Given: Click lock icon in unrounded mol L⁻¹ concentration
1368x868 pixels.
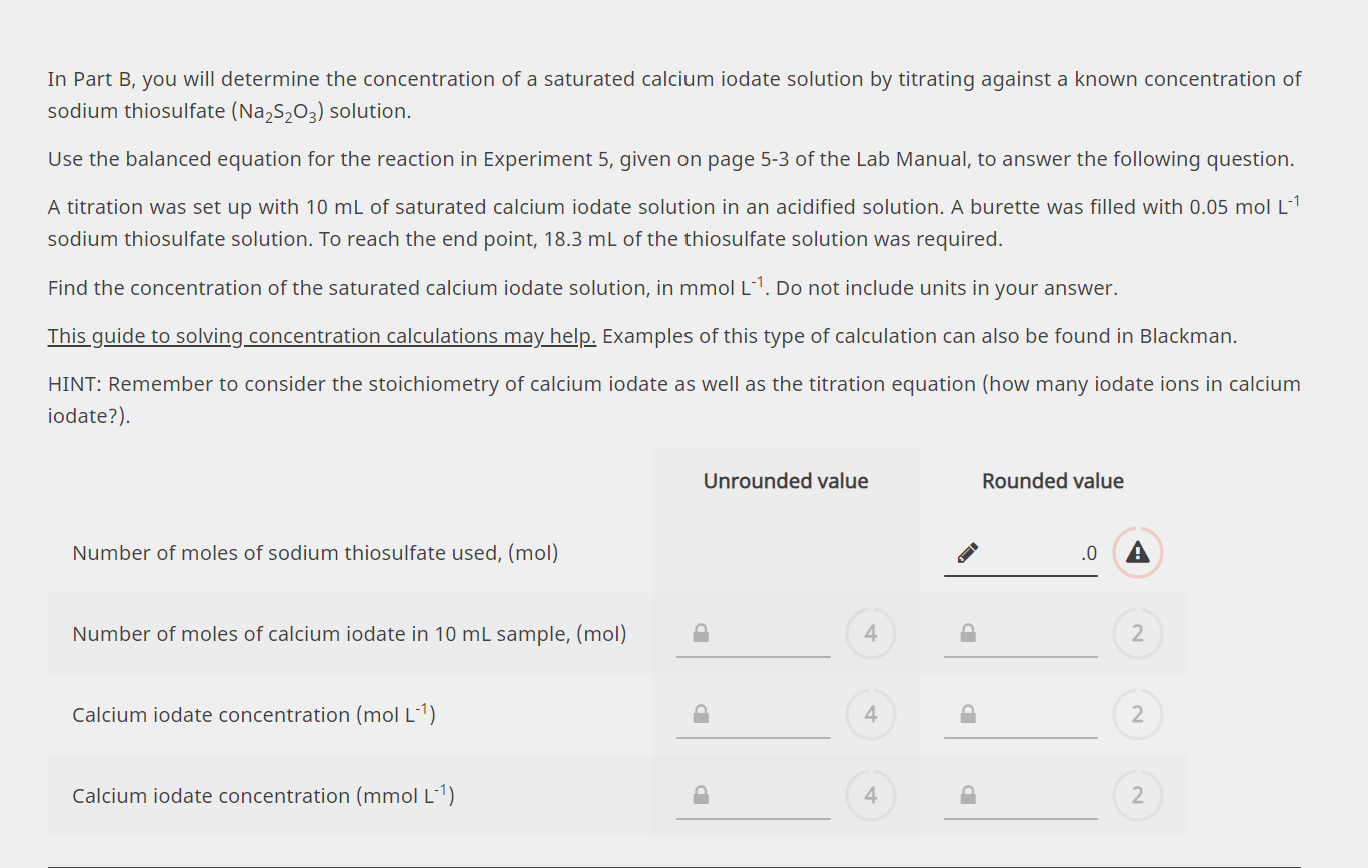Looking at the screenshot, I should (x=701, y=714).
